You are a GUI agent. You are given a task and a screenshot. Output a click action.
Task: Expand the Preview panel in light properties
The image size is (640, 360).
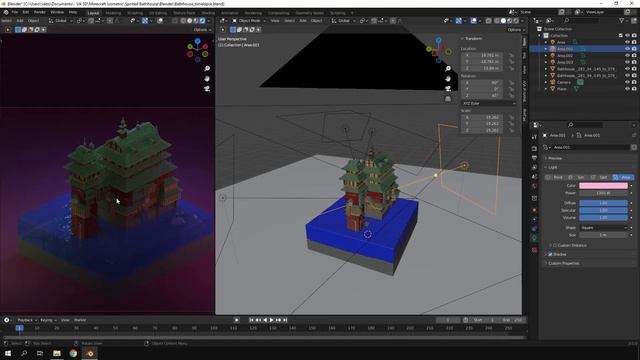point(555,158)
